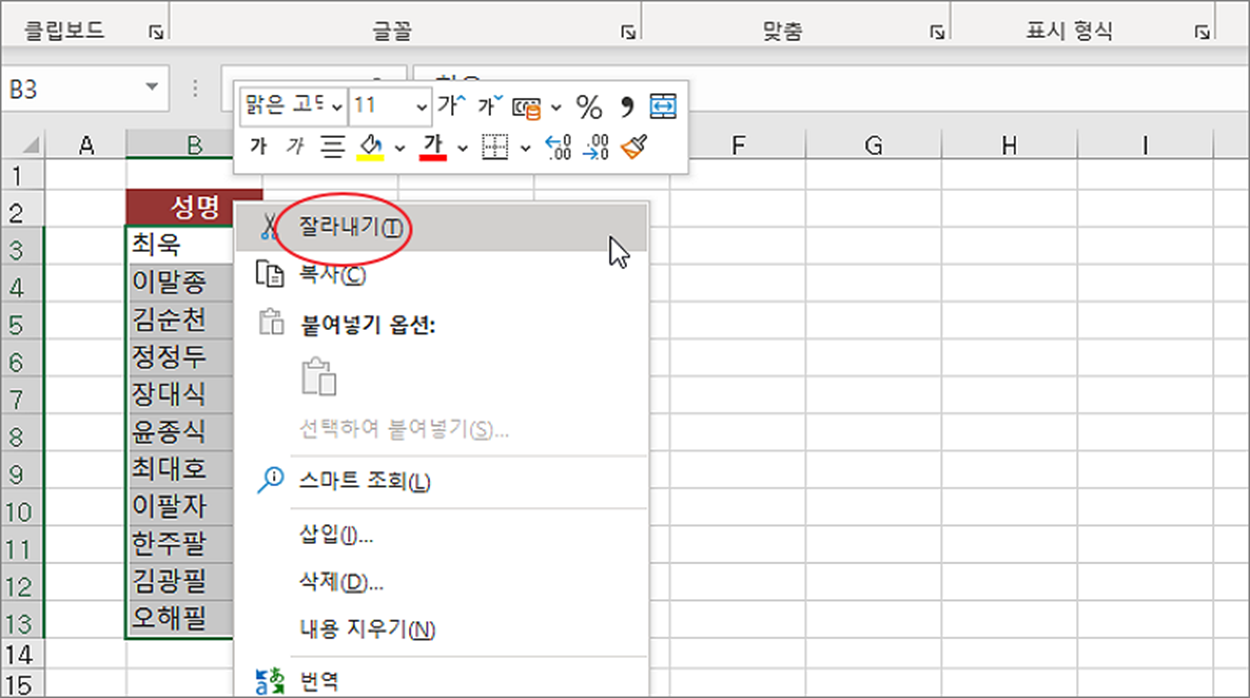
Task: Increase font size in mini toolbar
Action: [453, 105]
